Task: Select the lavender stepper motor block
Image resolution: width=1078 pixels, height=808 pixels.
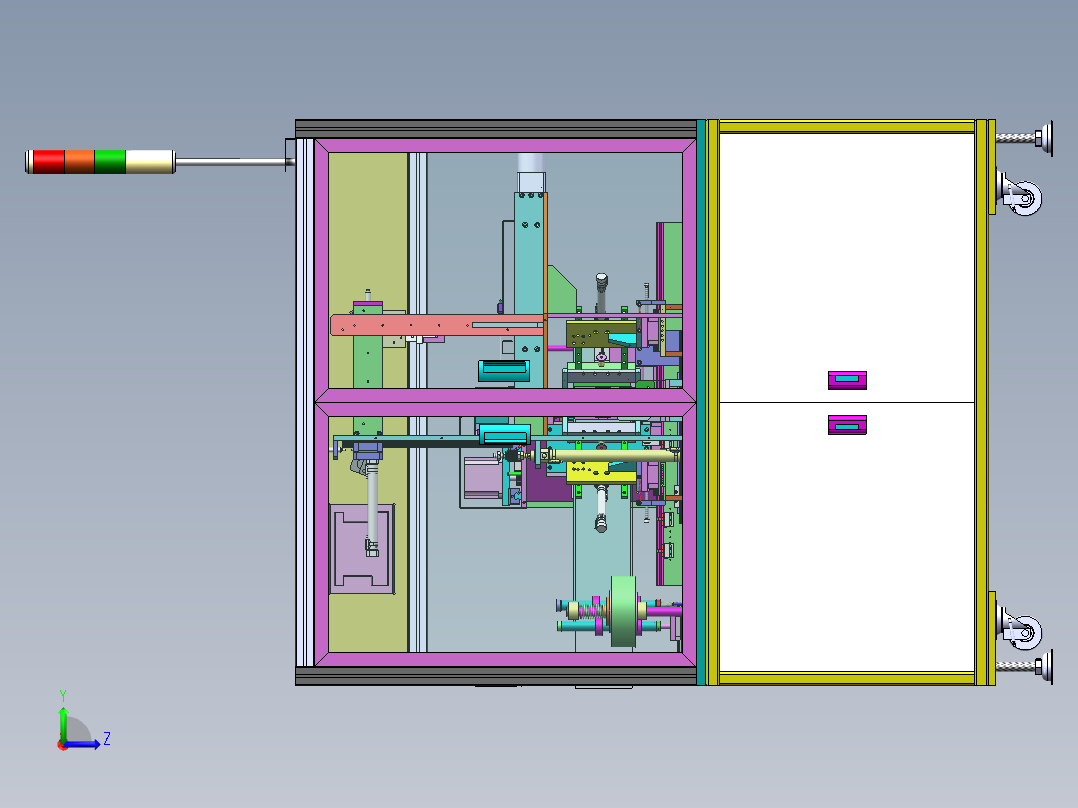Action: pos(483,478)
